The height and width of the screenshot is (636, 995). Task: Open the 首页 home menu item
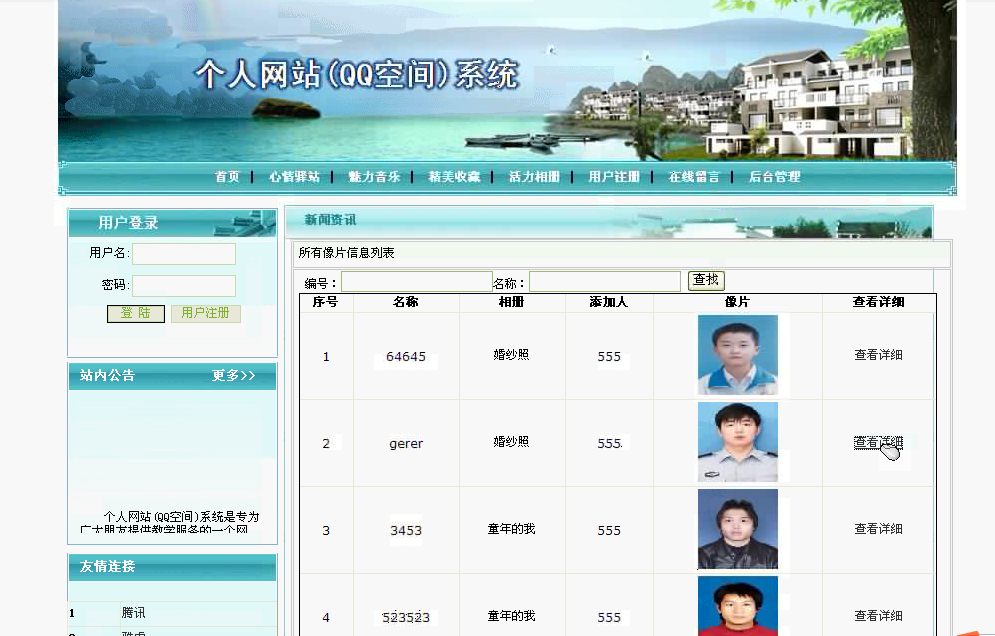[x=227, y=176]
